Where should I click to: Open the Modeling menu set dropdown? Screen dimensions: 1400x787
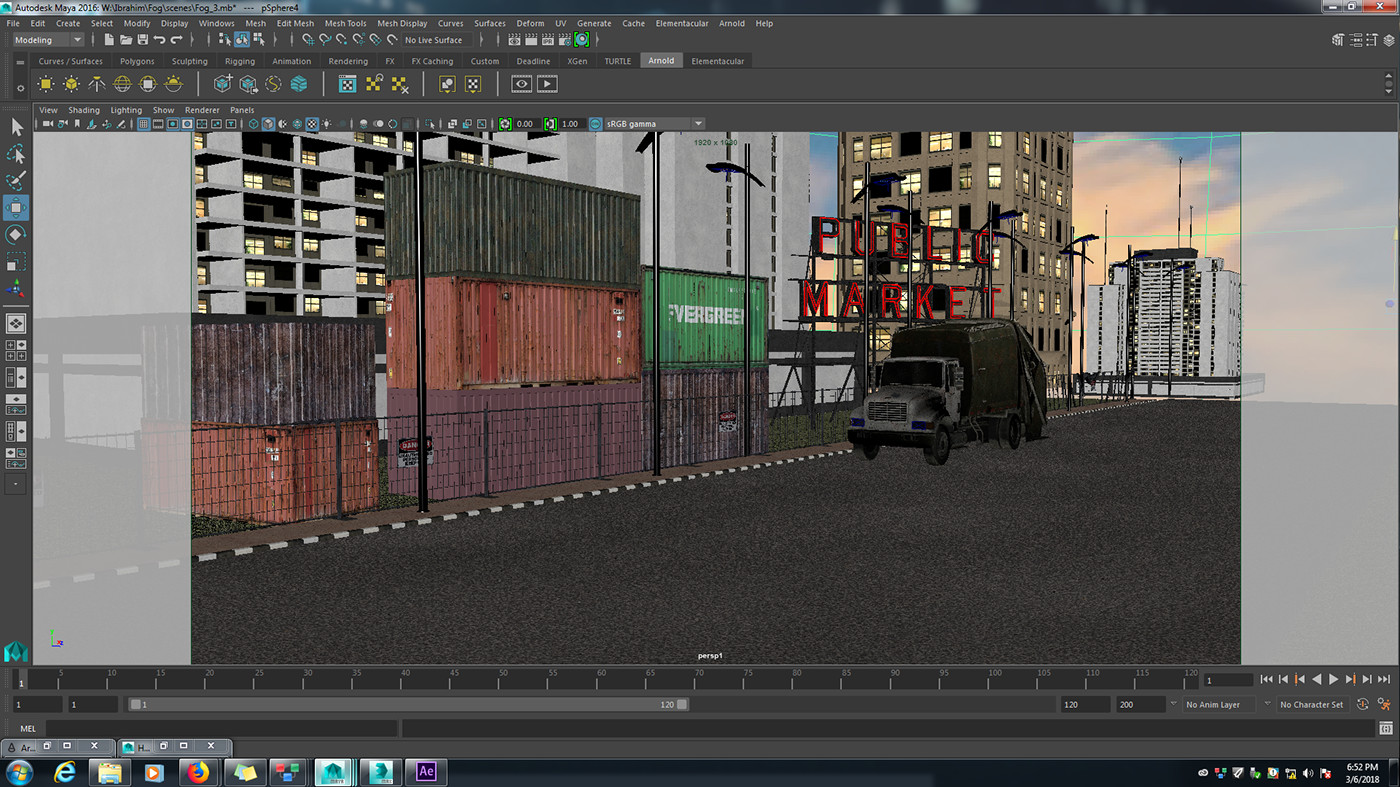pos(48,40)
